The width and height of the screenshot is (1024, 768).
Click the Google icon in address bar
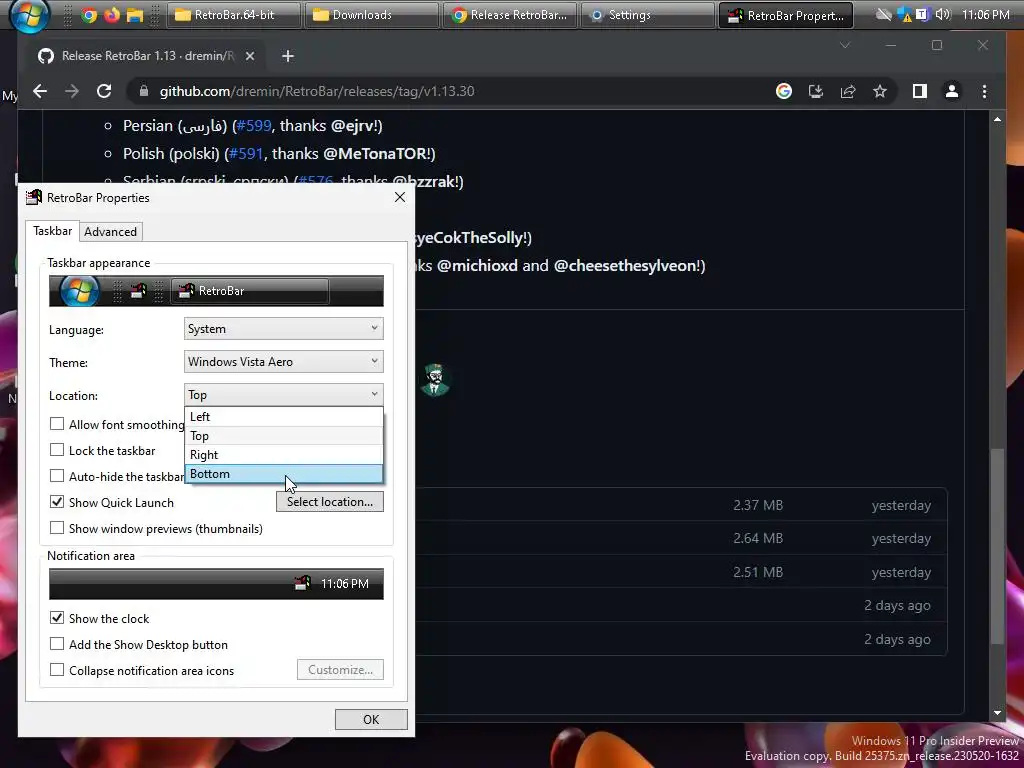pos(784,91)
